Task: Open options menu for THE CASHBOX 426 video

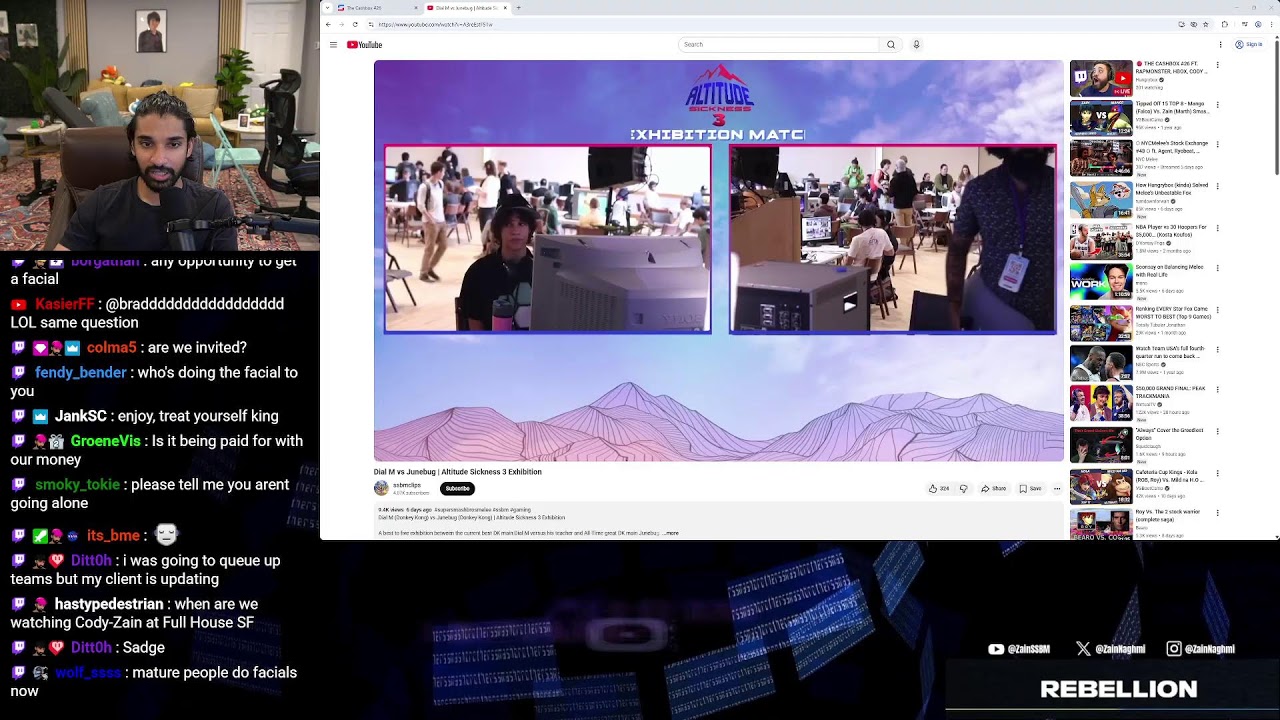Action: (x=1218, y=65)
